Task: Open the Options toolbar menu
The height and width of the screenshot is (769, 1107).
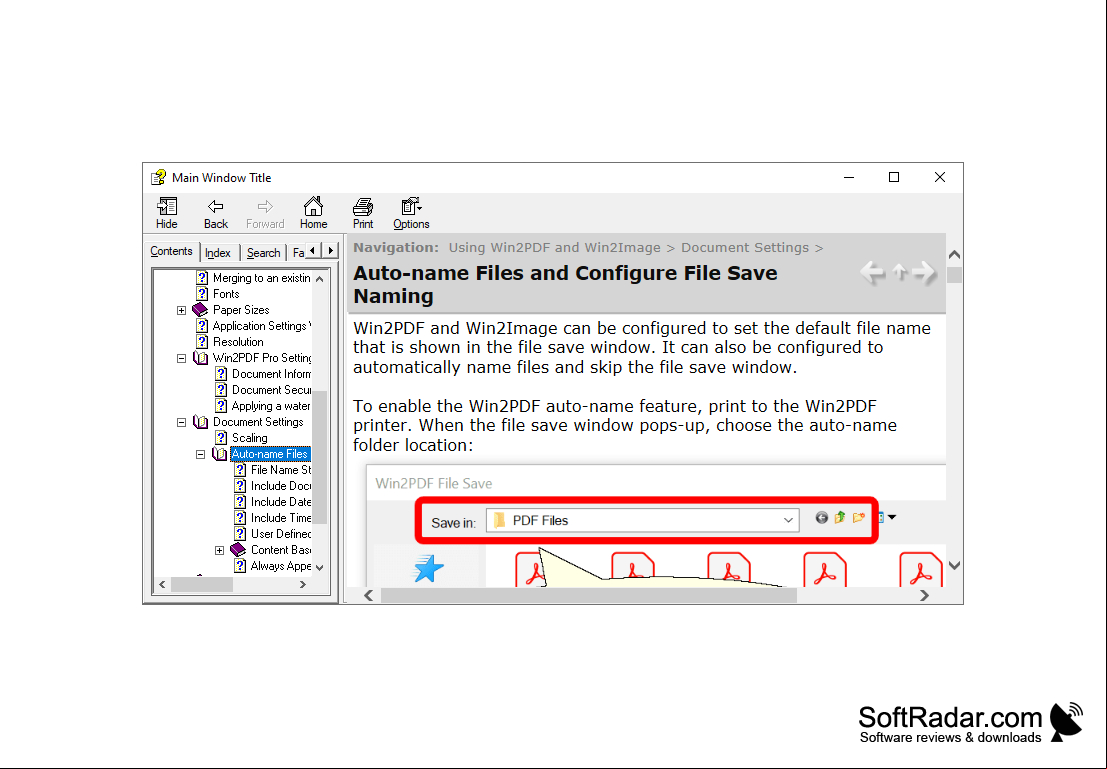Action: (x=411, y=213)
